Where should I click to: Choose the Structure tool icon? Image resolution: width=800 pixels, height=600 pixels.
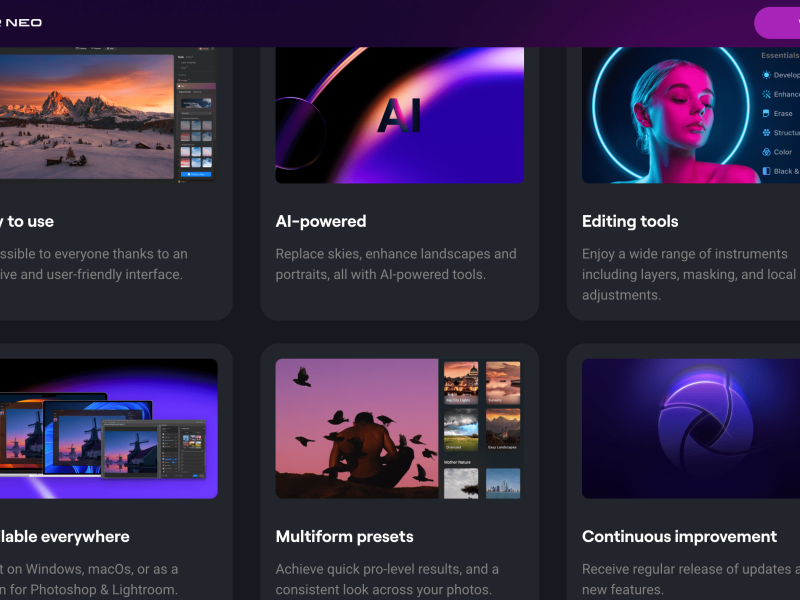pos(767,132)
